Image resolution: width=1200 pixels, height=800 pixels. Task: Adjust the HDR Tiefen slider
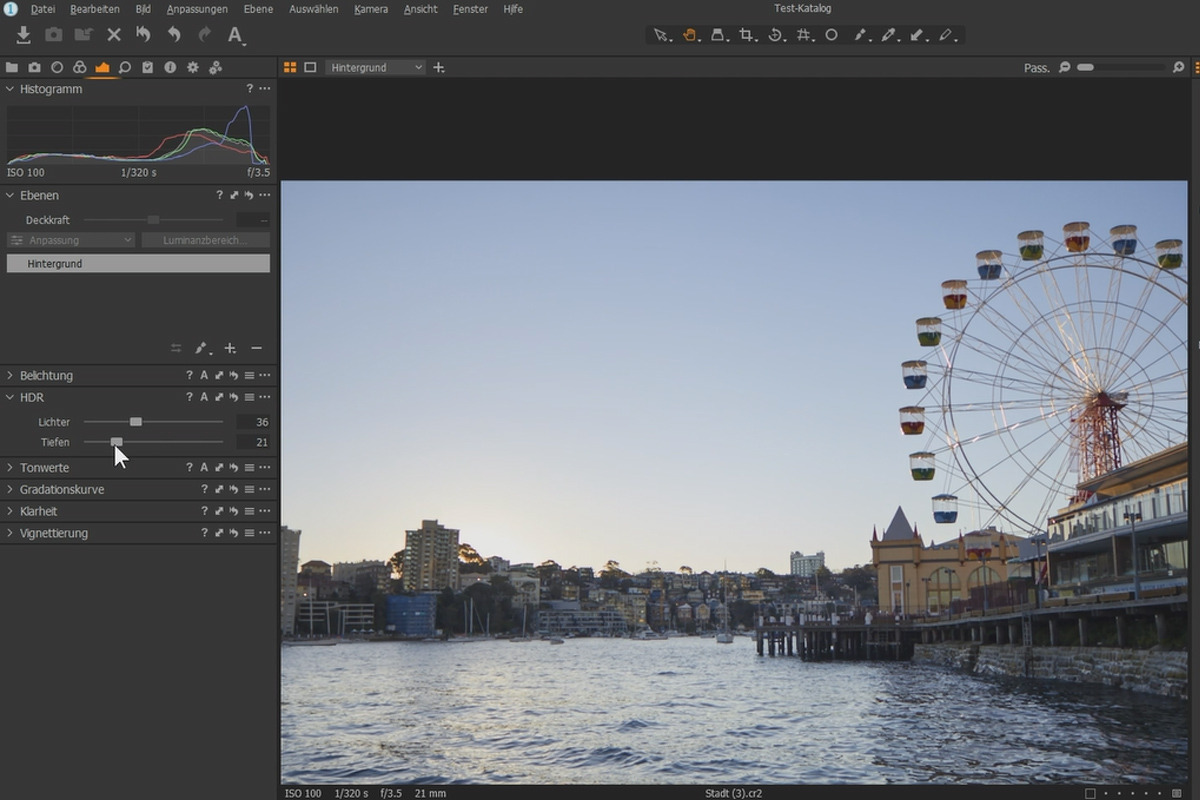pos(117,442)
